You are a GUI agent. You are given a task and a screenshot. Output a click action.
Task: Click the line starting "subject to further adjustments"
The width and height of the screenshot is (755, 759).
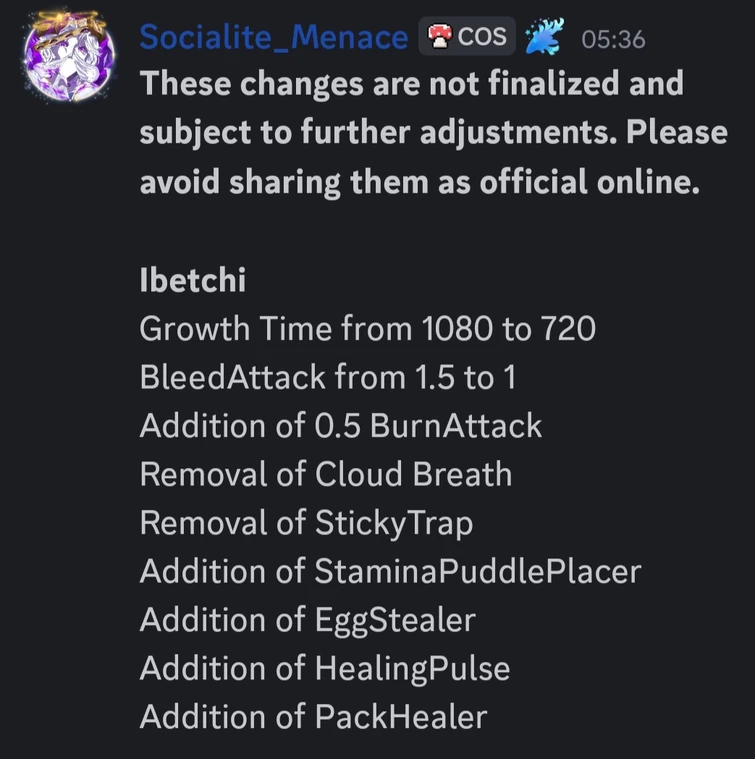tap(433, 133)
